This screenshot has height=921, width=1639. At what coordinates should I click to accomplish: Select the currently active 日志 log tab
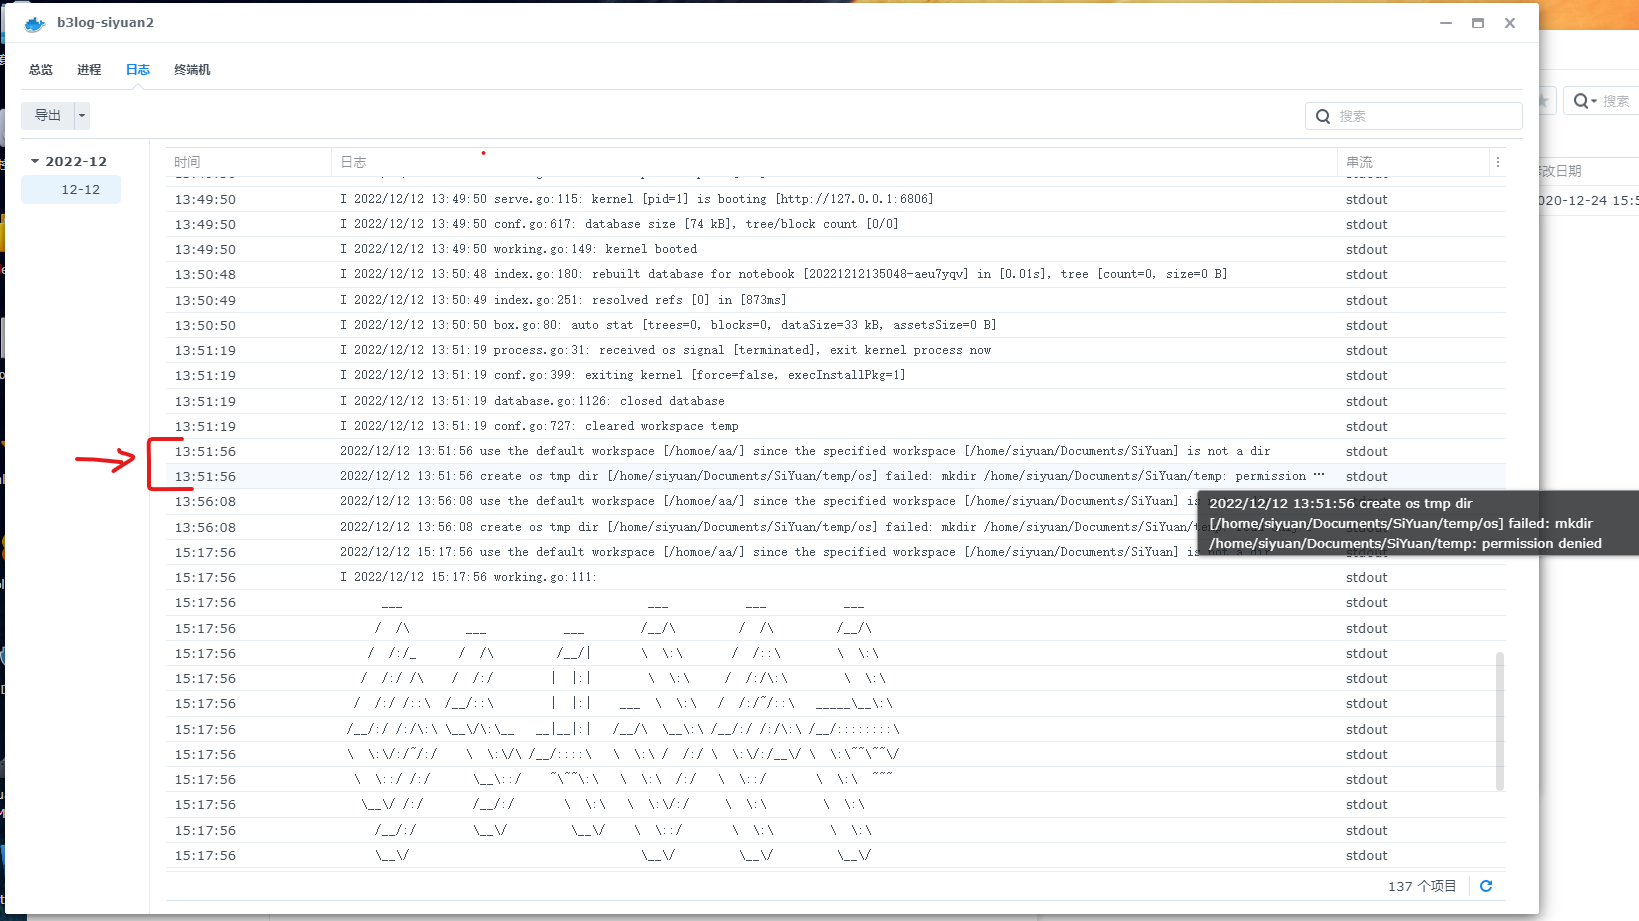[x=137, y=69]
